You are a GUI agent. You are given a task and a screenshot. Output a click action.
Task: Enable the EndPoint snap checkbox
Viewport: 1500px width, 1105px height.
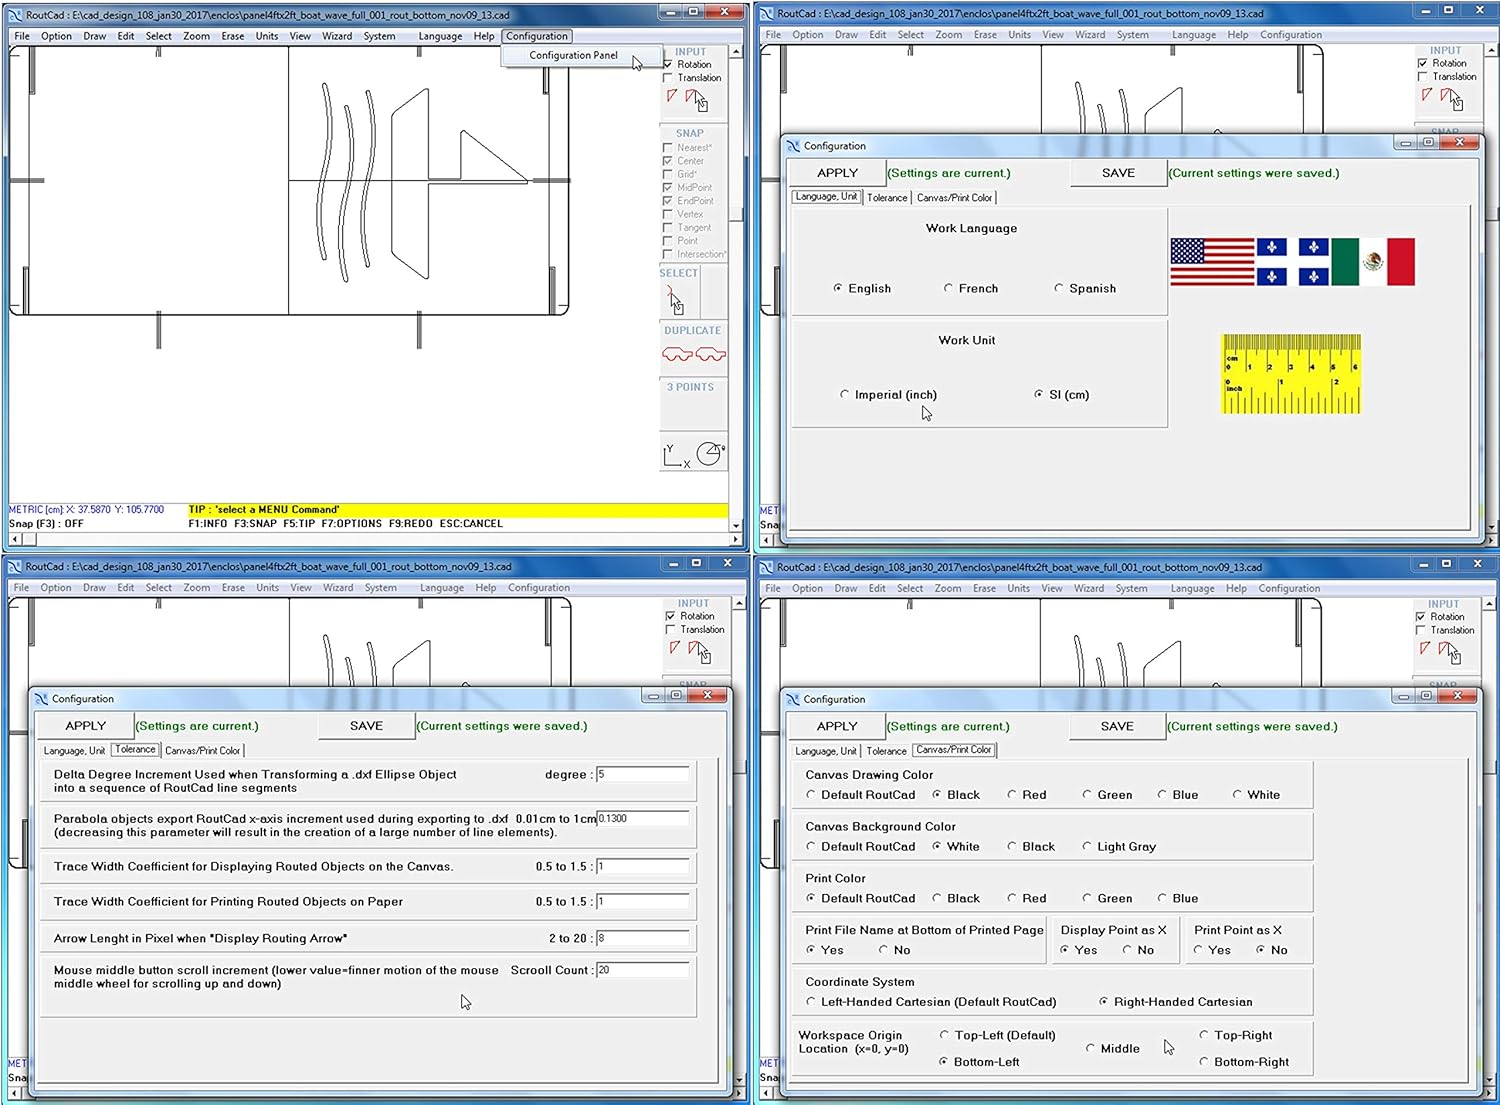(667, 200)
